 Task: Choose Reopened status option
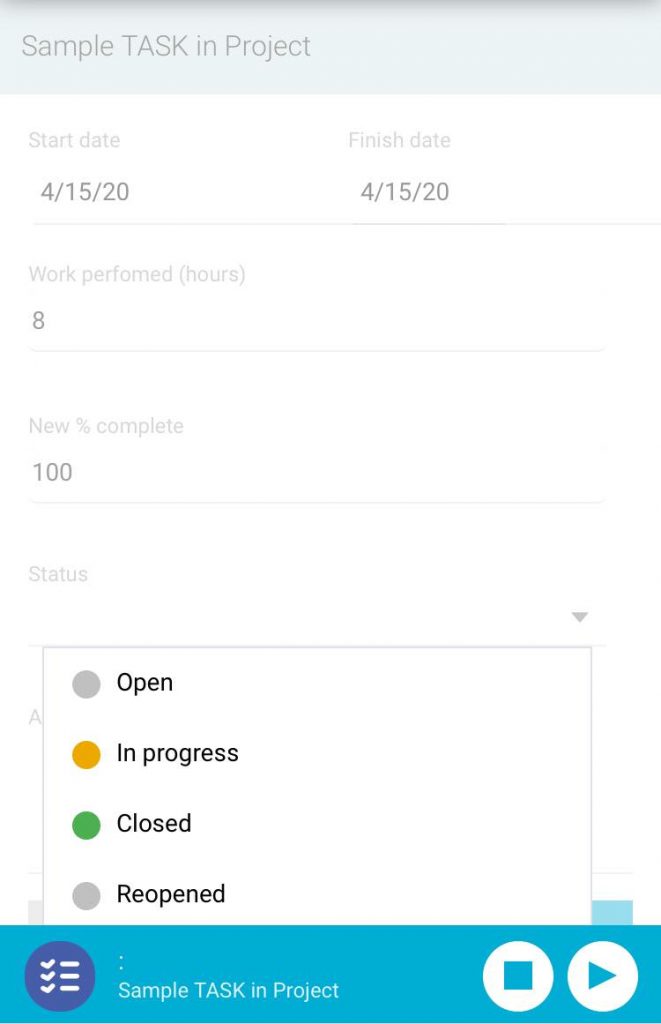click(x=171, y=894)
